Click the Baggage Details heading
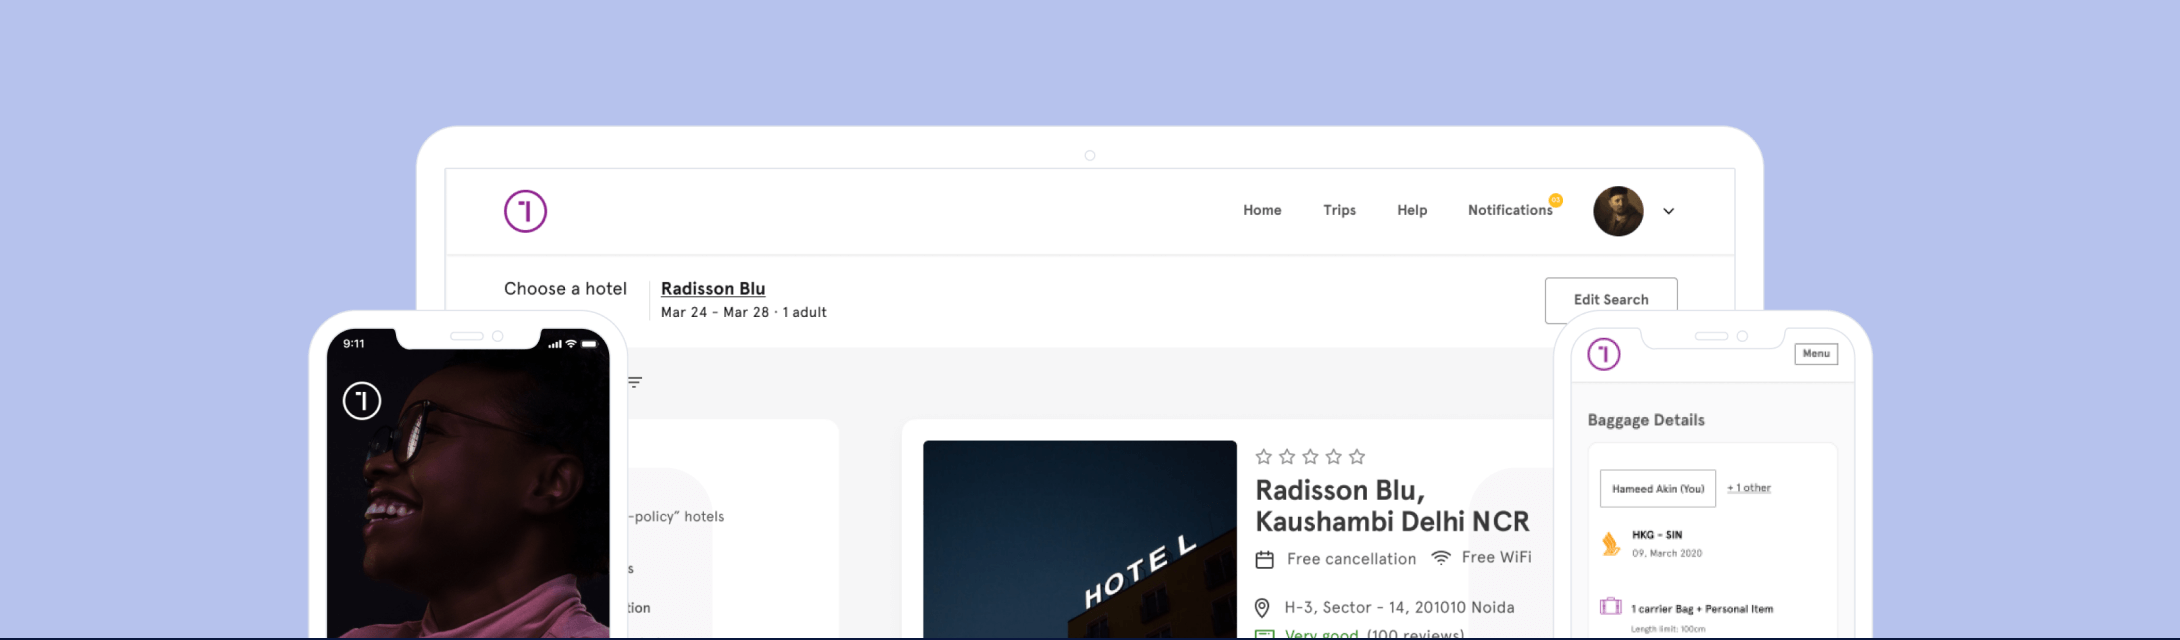 [x=1646, y=420]
